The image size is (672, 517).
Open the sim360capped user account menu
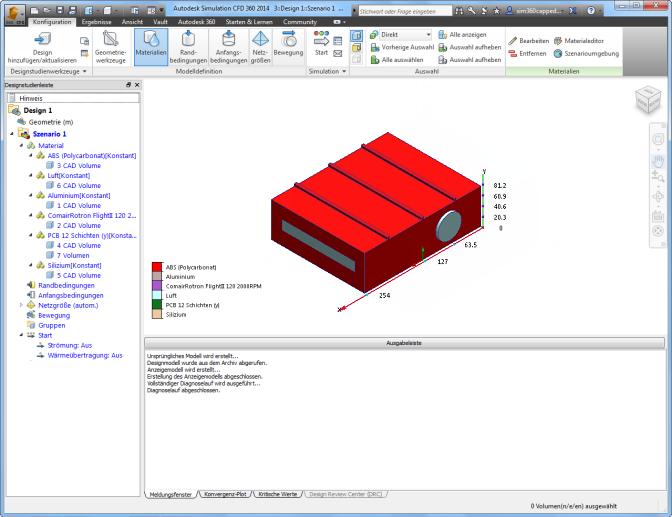tap(534, 11)
